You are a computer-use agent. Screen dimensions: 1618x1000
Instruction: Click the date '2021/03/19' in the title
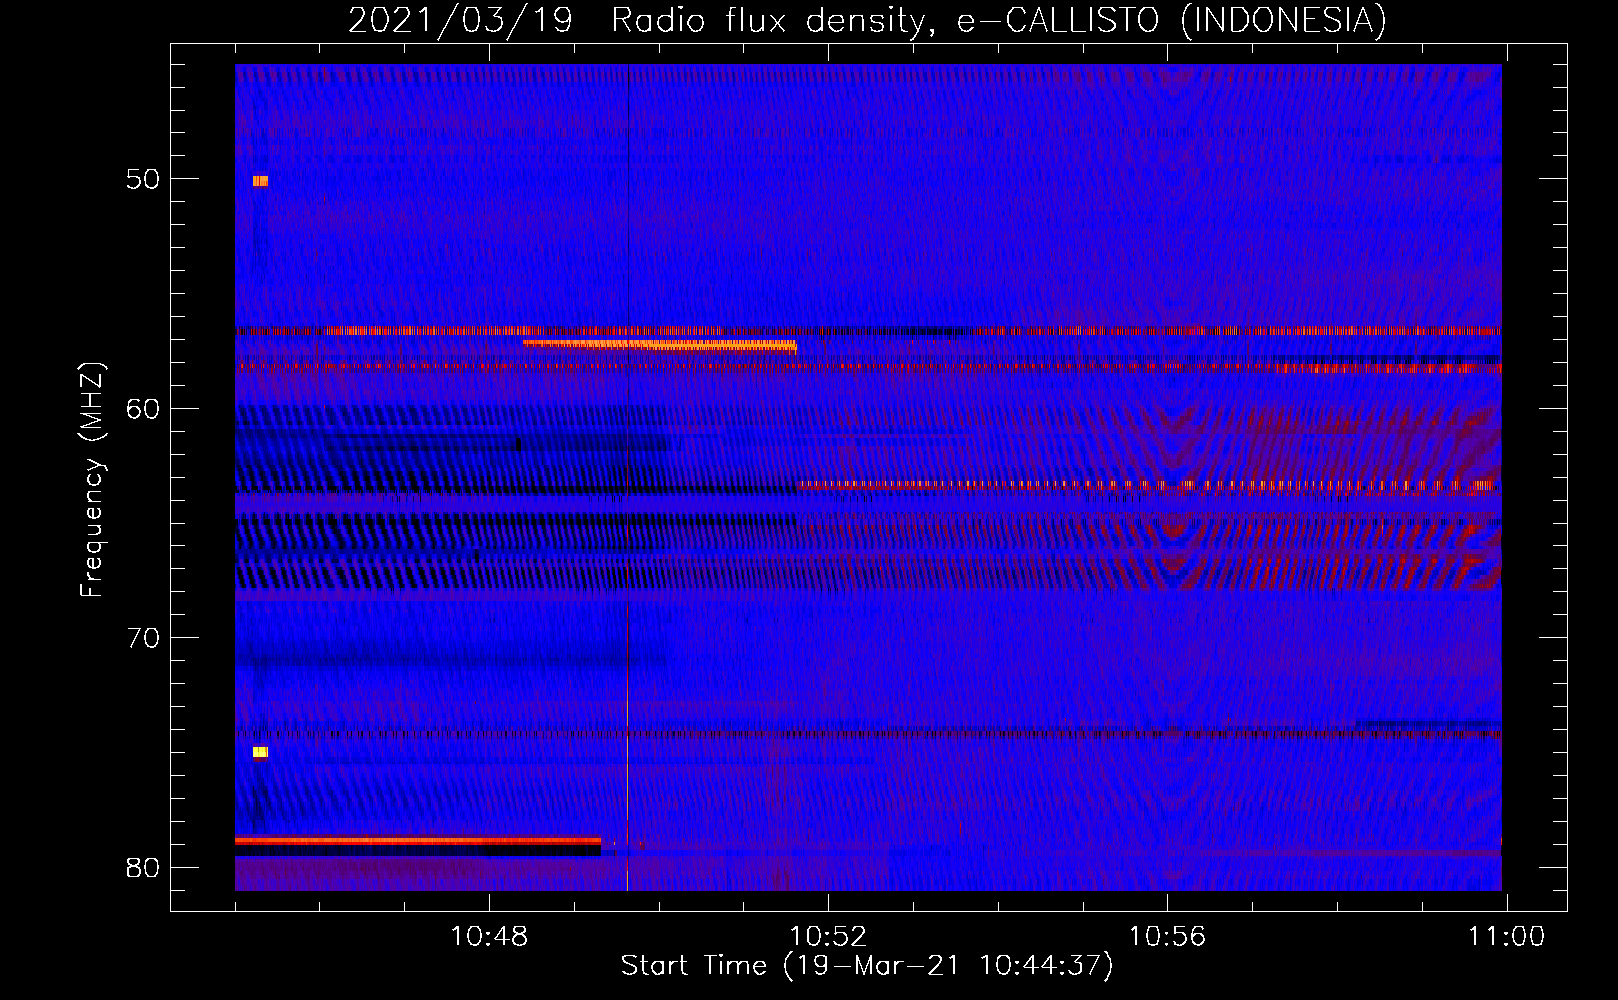click(x=460, y=20)
